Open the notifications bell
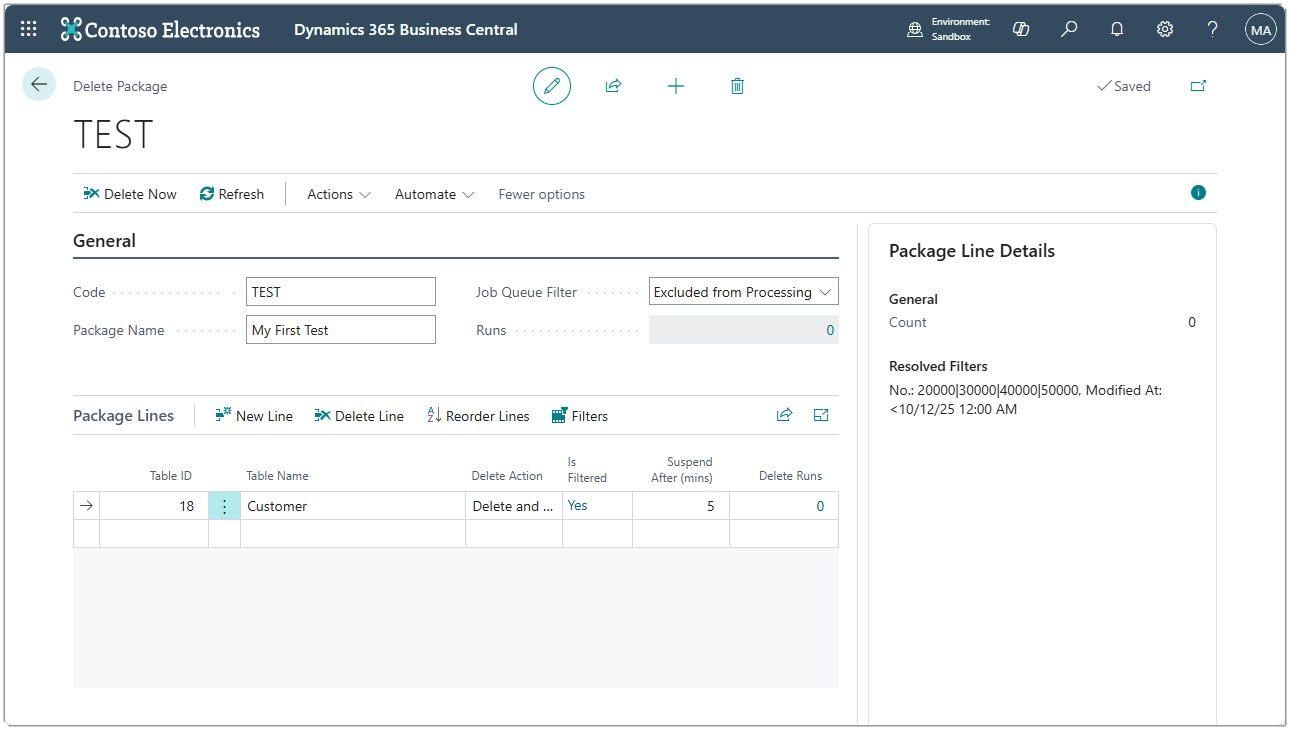1290x730 pixels. (x=1117, y=29)
